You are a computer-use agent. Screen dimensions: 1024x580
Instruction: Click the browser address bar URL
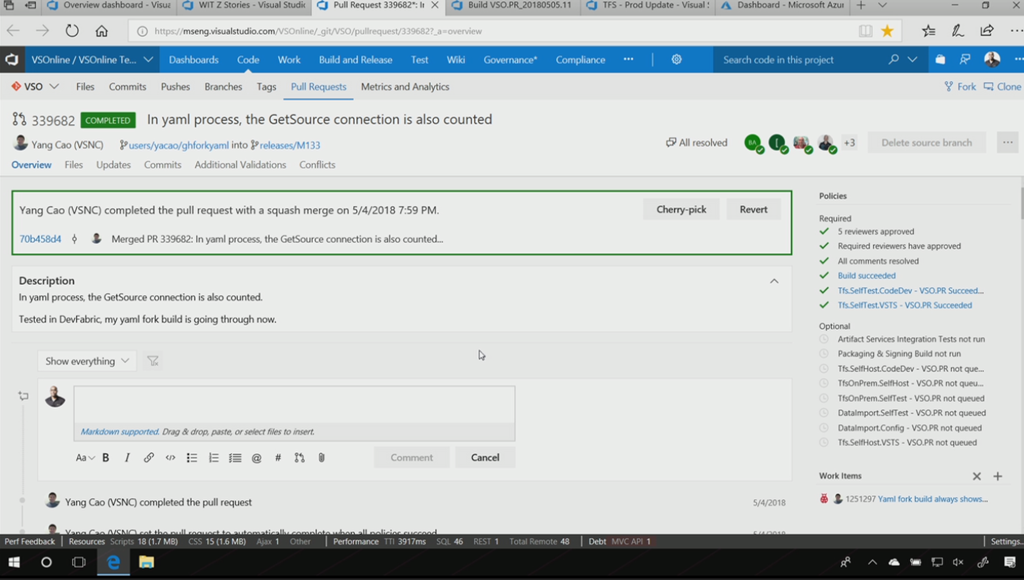point(318,31)
